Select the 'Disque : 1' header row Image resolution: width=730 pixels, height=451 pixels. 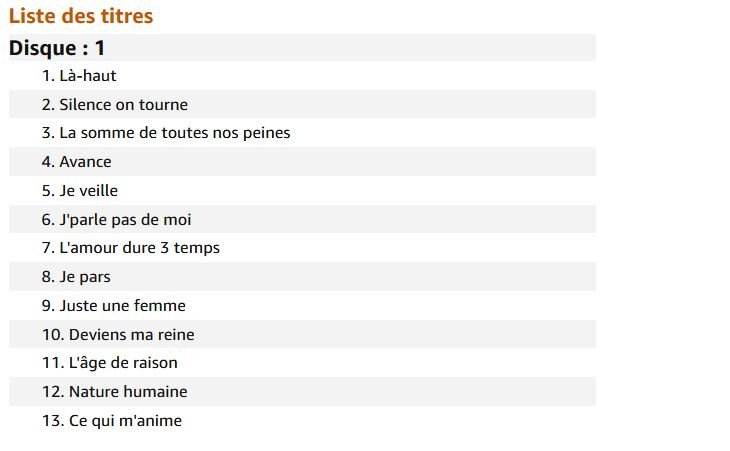(58, 47)
